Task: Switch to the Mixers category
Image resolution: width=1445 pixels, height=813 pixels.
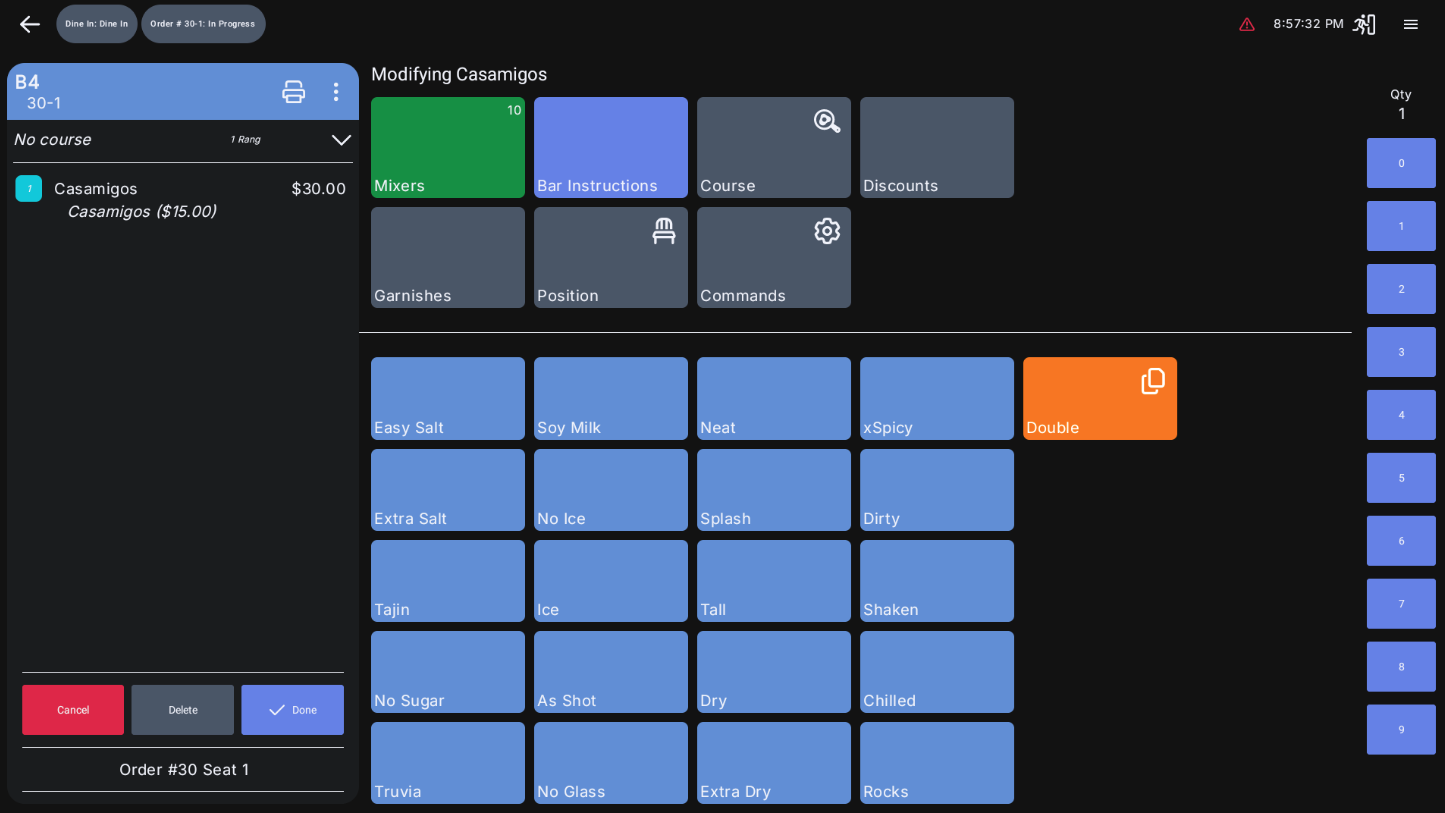Action: point(447,147)
